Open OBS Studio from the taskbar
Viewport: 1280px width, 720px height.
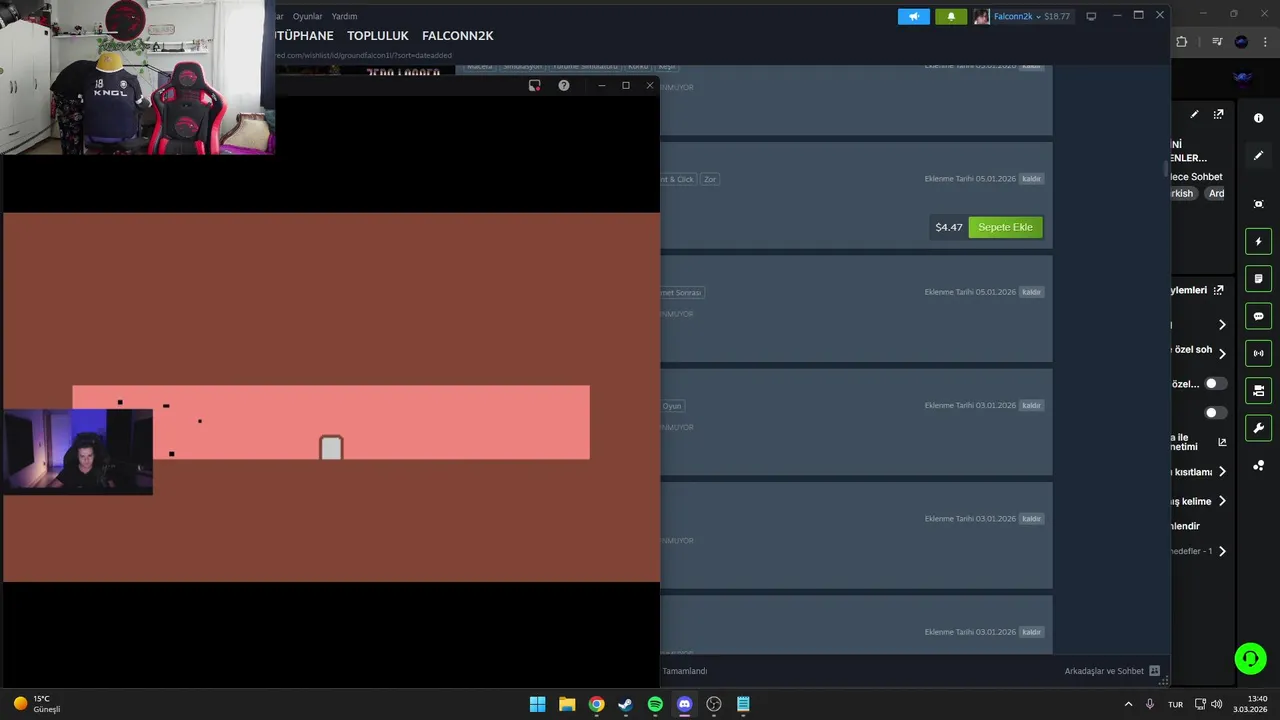(714, 704)
